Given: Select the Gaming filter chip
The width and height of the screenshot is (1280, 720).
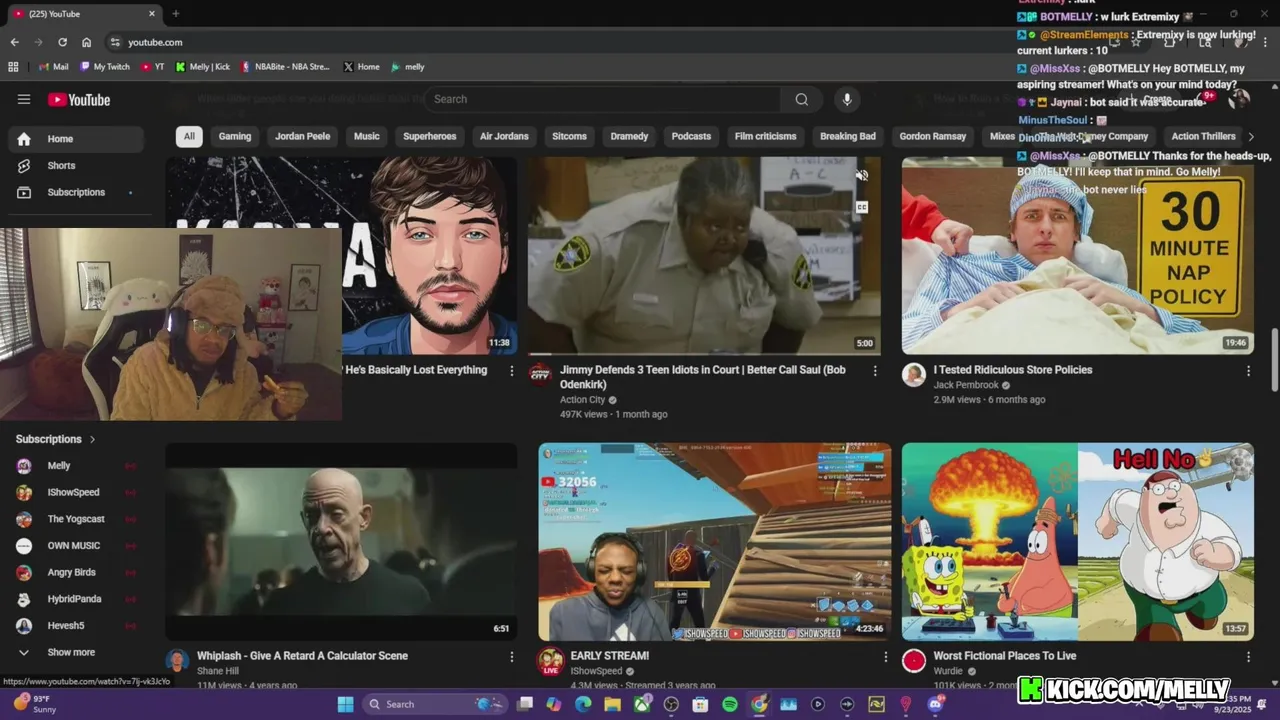Looking at the screenshot, I should [x=235, y=136].
